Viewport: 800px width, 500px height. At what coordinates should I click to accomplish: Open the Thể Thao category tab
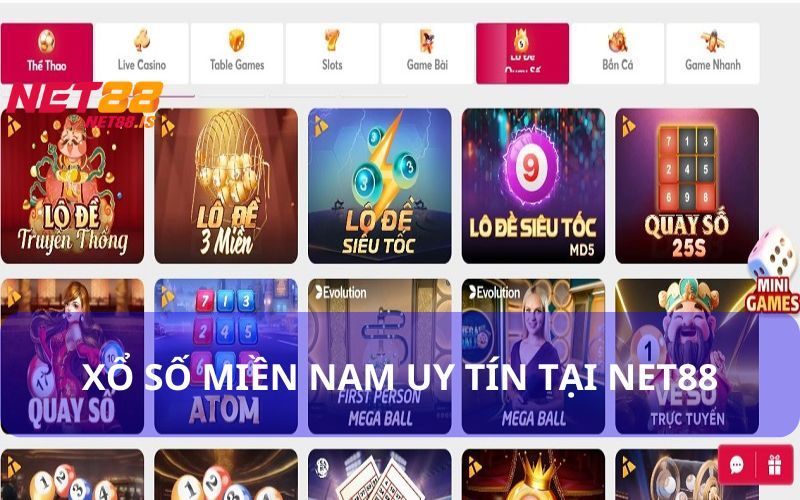point(46,53)
